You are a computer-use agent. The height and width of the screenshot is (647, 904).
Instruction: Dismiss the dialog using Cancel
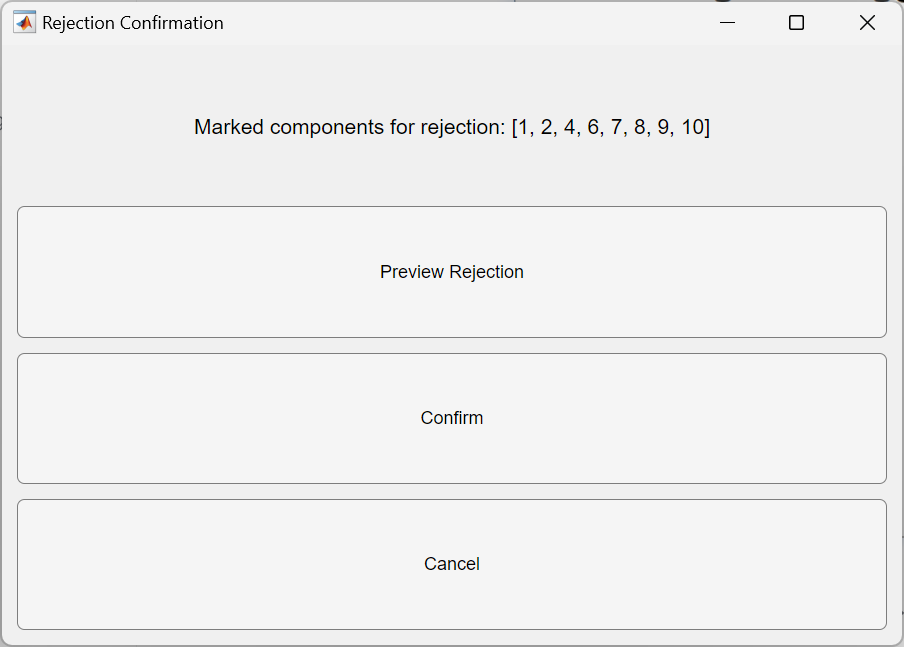click(452, 564)
